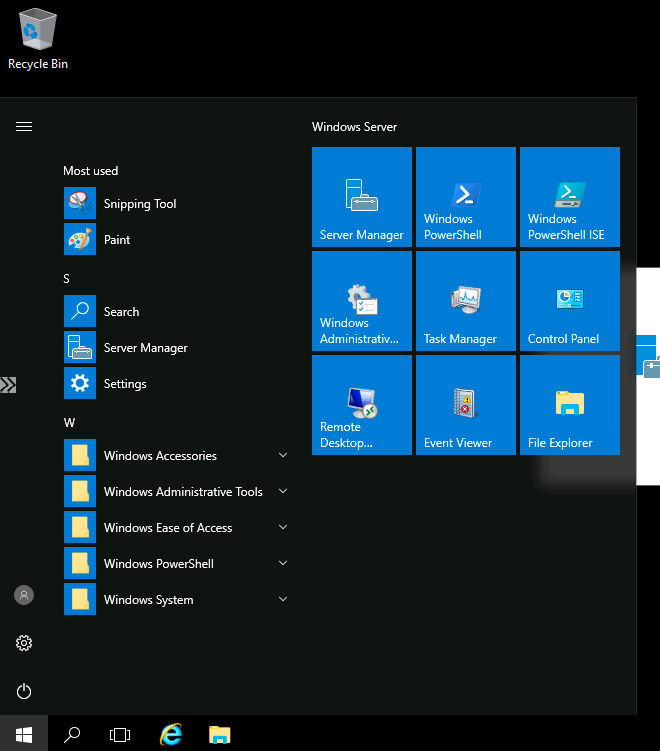Click the Internet Explorer icon on the taskbar
Viewport: 660px width, 751px height.
(171, 735)
